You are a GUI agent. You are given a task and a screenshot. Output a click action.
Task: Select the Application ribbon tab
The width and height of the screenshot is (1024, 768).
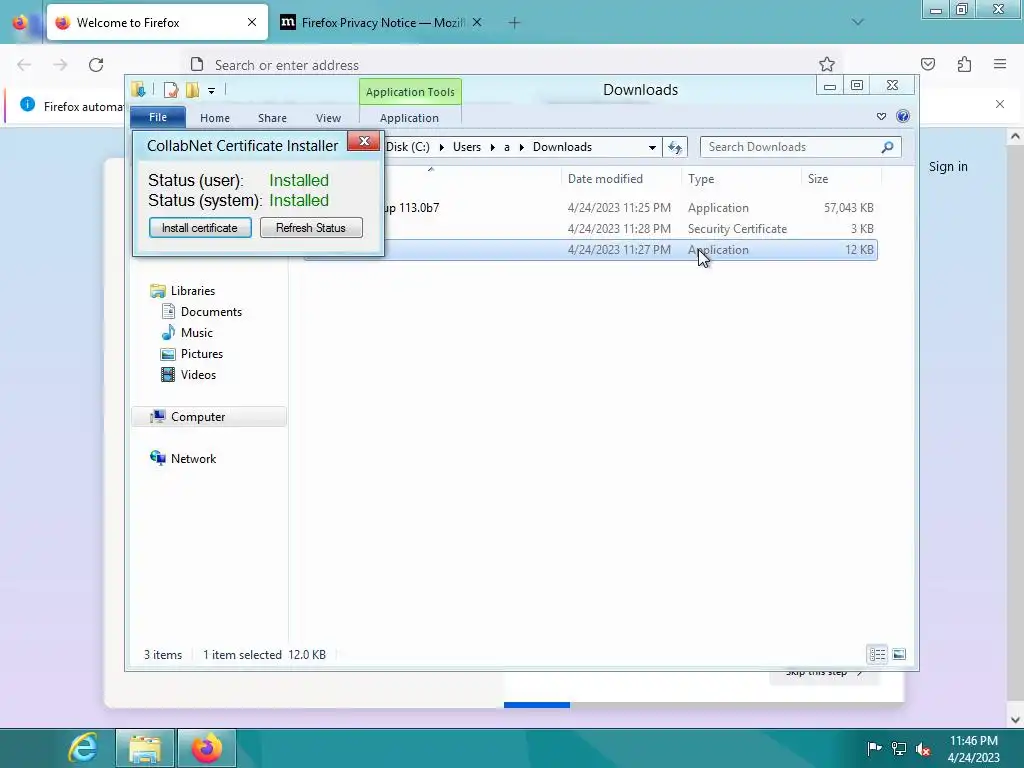(409, 118)
